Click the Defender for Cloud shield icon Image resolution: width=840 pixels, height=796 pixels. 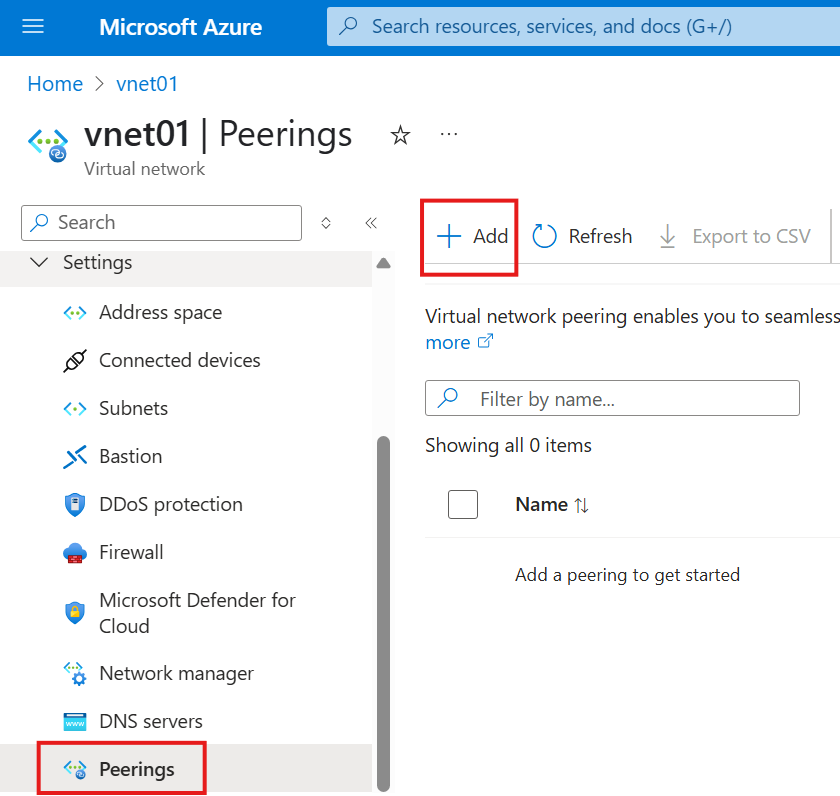pyautogui.click(x=75, y=613)
